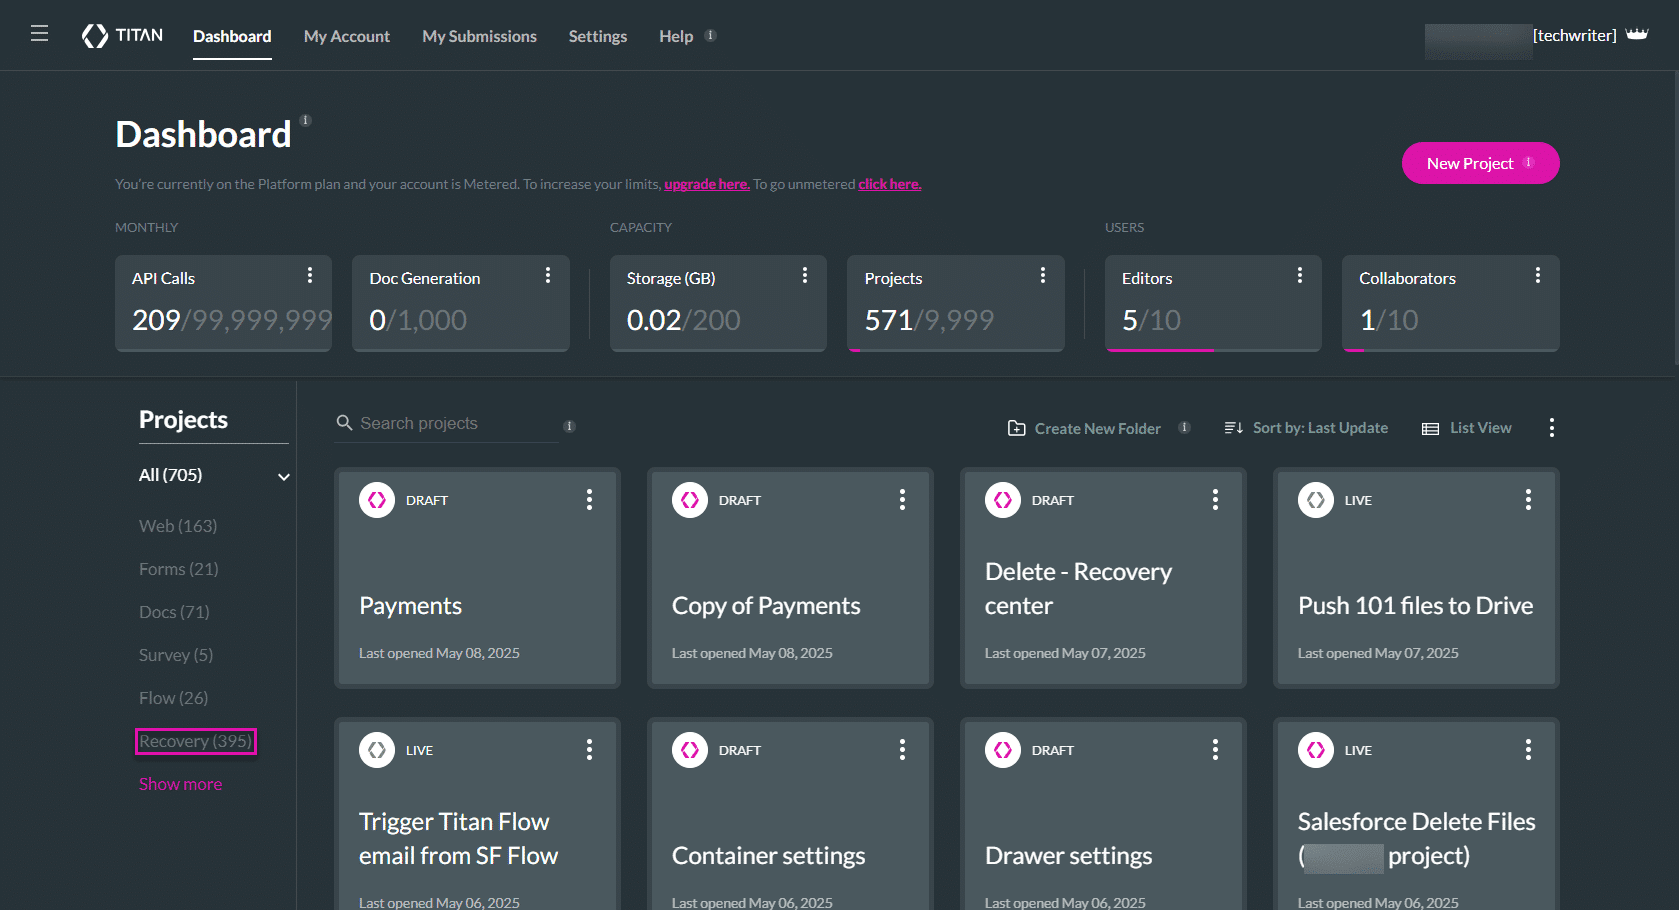Screen dimensions: 1679x910
Task: Open the Sort by Last Update dropdown
Action: click(1306, 428)
